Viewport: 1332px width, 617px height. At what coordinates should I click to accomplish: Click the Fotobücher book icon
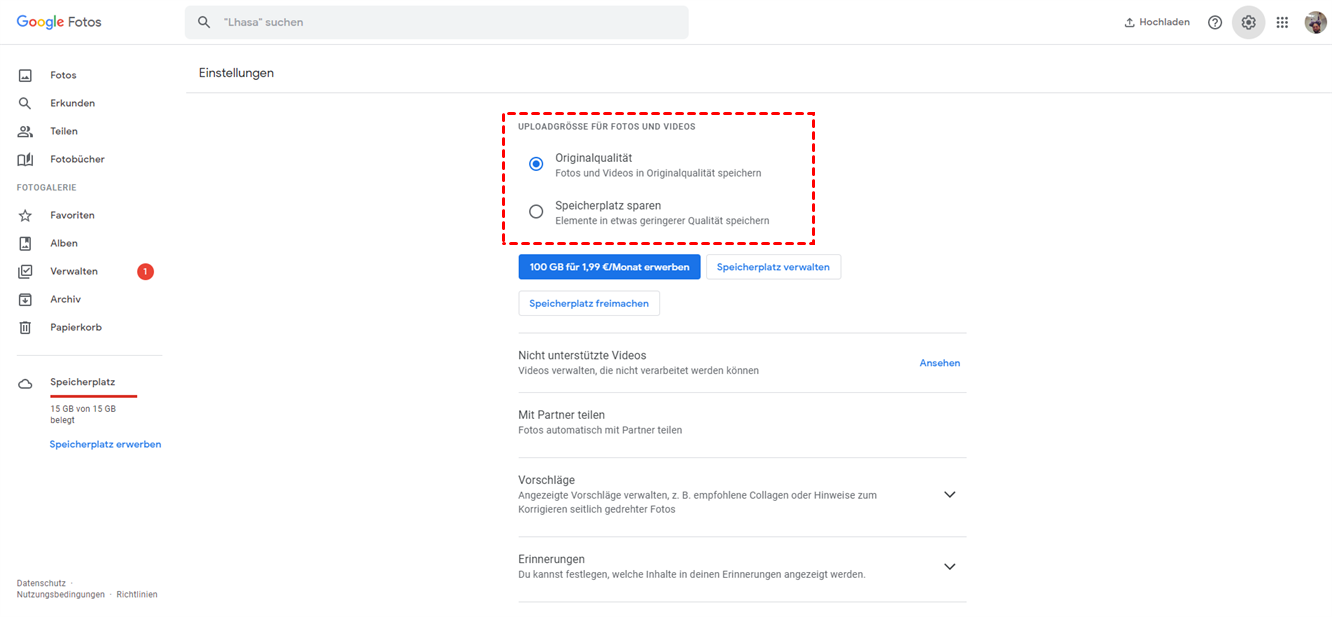26,160
